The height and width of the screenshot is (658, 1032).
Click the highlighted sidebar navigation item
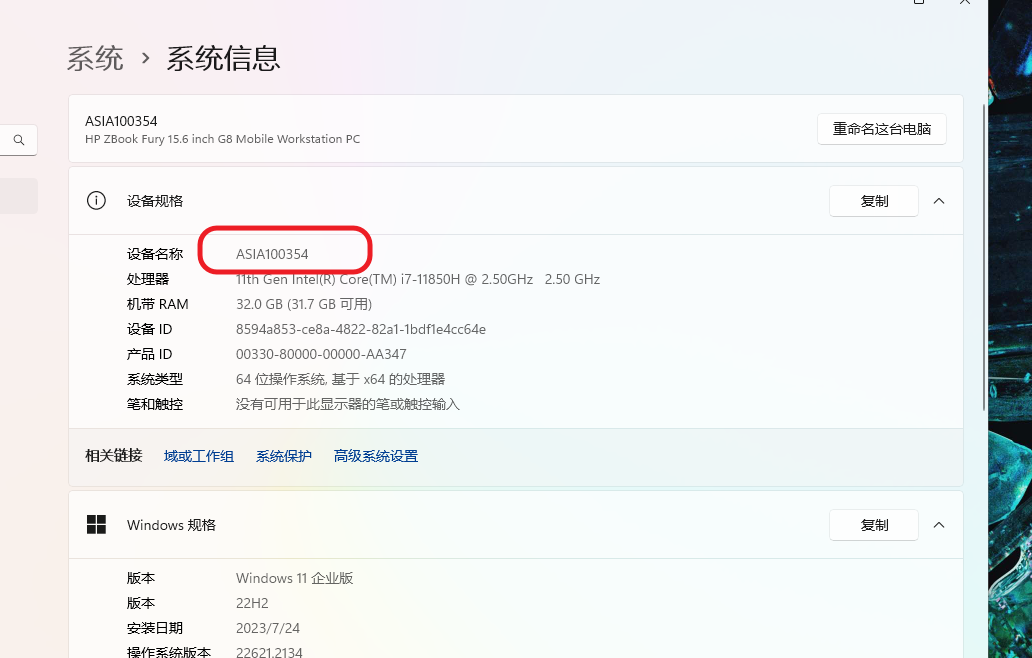(x=18, y=196)
